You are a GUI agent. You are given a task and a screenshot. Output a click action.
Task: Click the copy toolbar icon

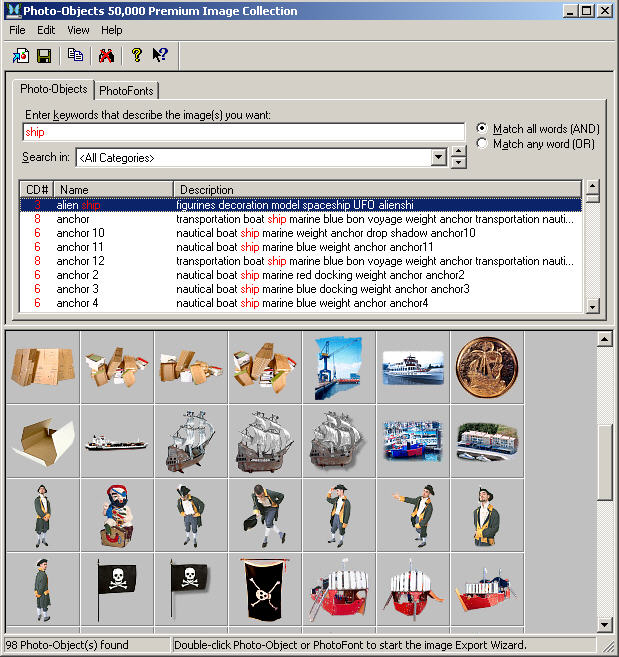(x=75, y=55)
